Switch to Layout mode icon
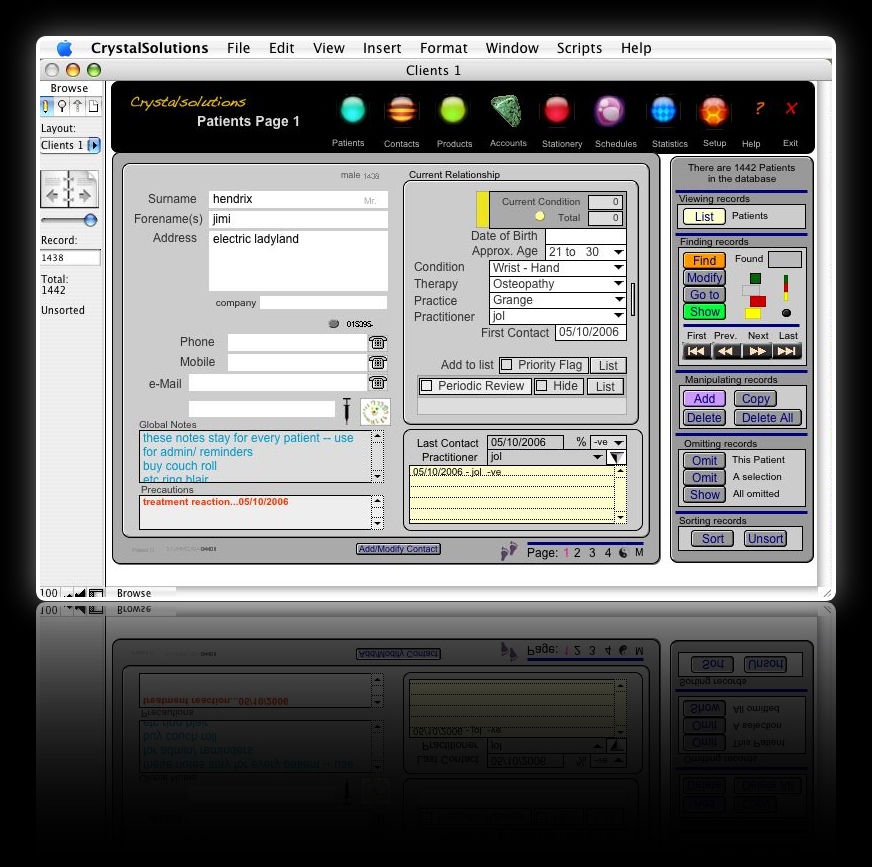 [x=77, y=106]
